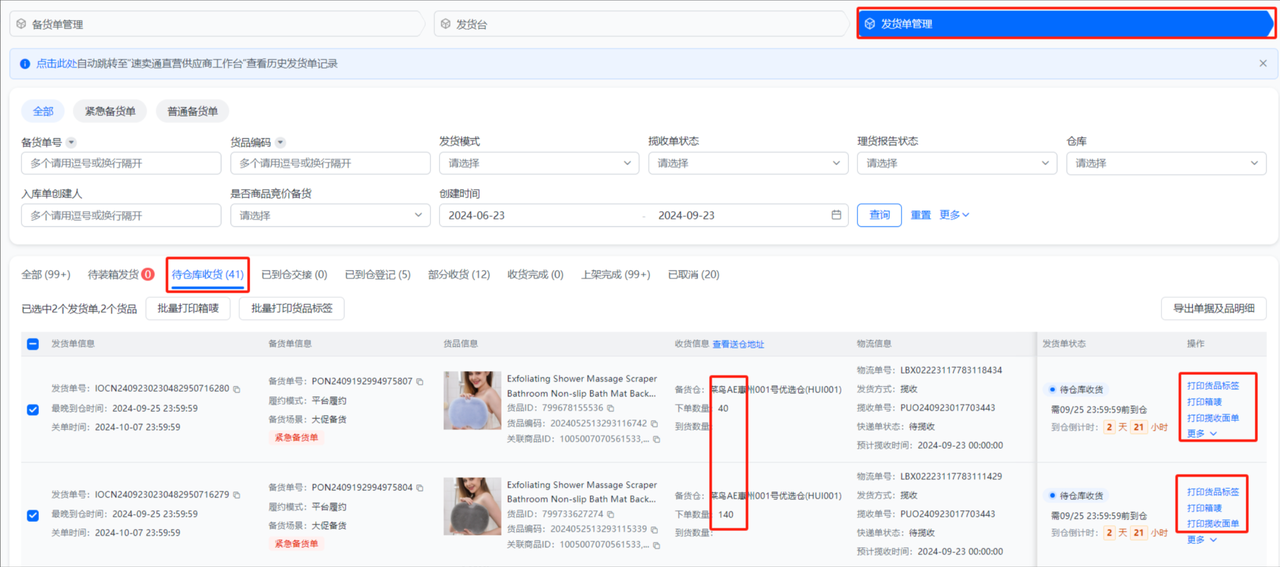The height and width of the screenshot is (567, 1280).
Task: Switch to the 已到仓登记 (5) tab
Action: (x=378, y=274)
